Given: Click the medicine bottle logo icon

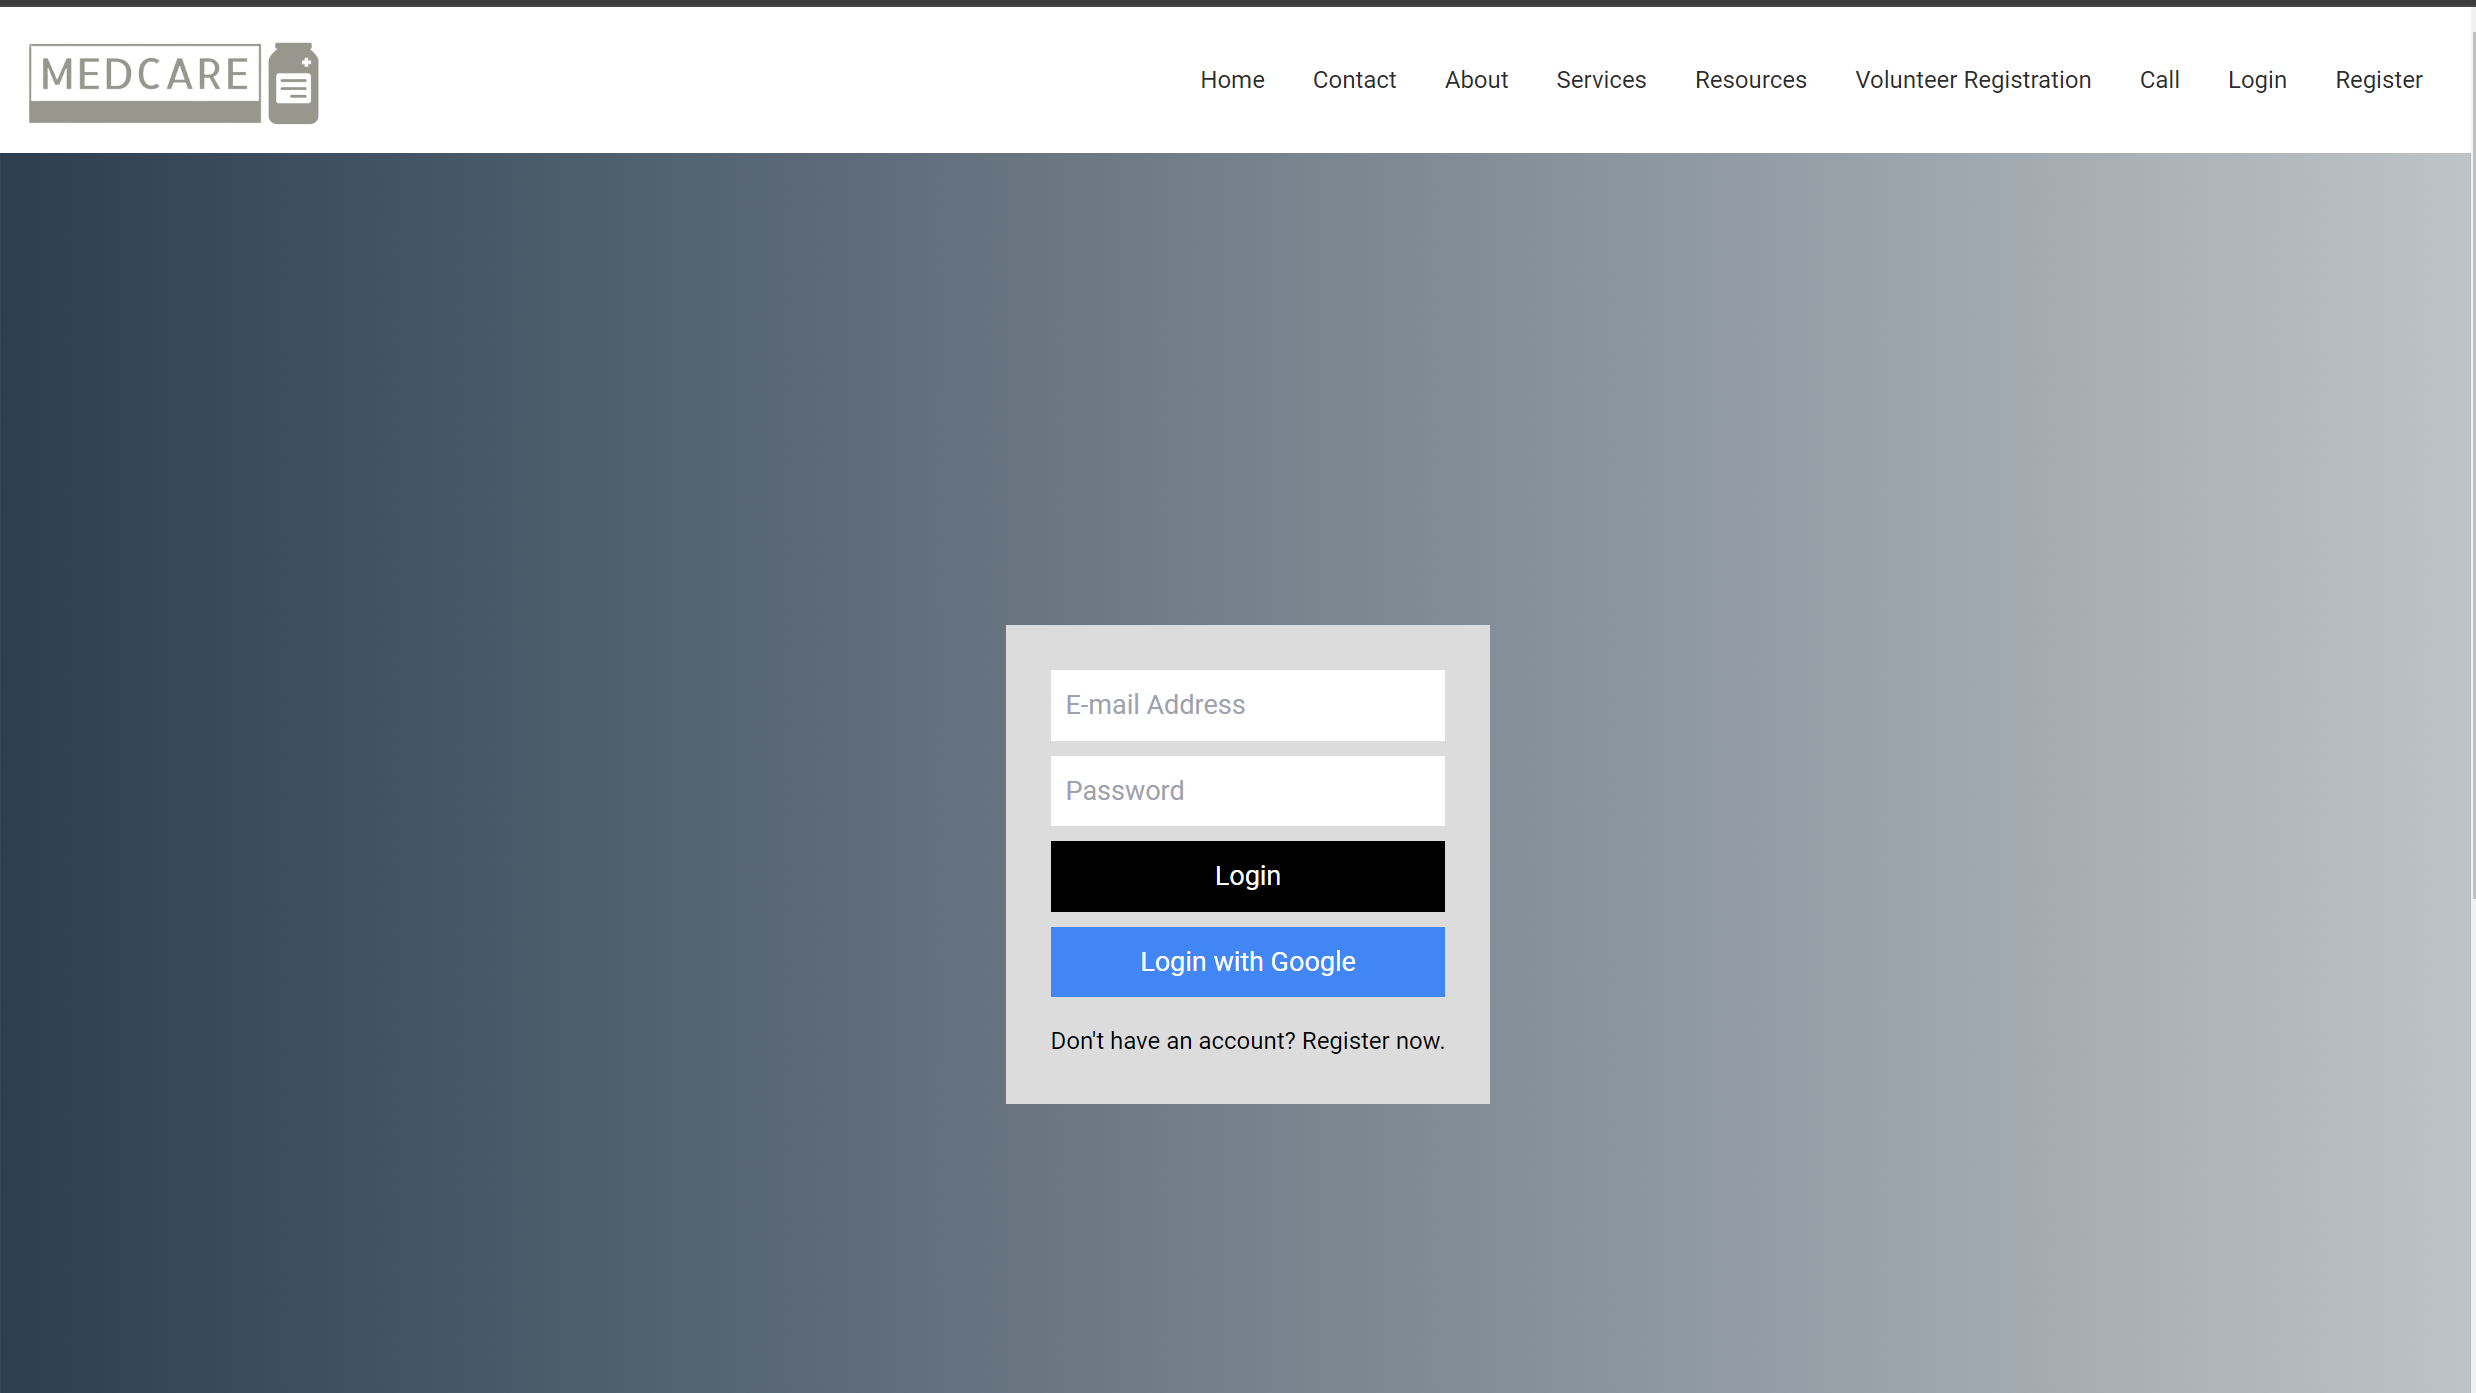Looking at the screenshot, I should (x=293, y=84).
